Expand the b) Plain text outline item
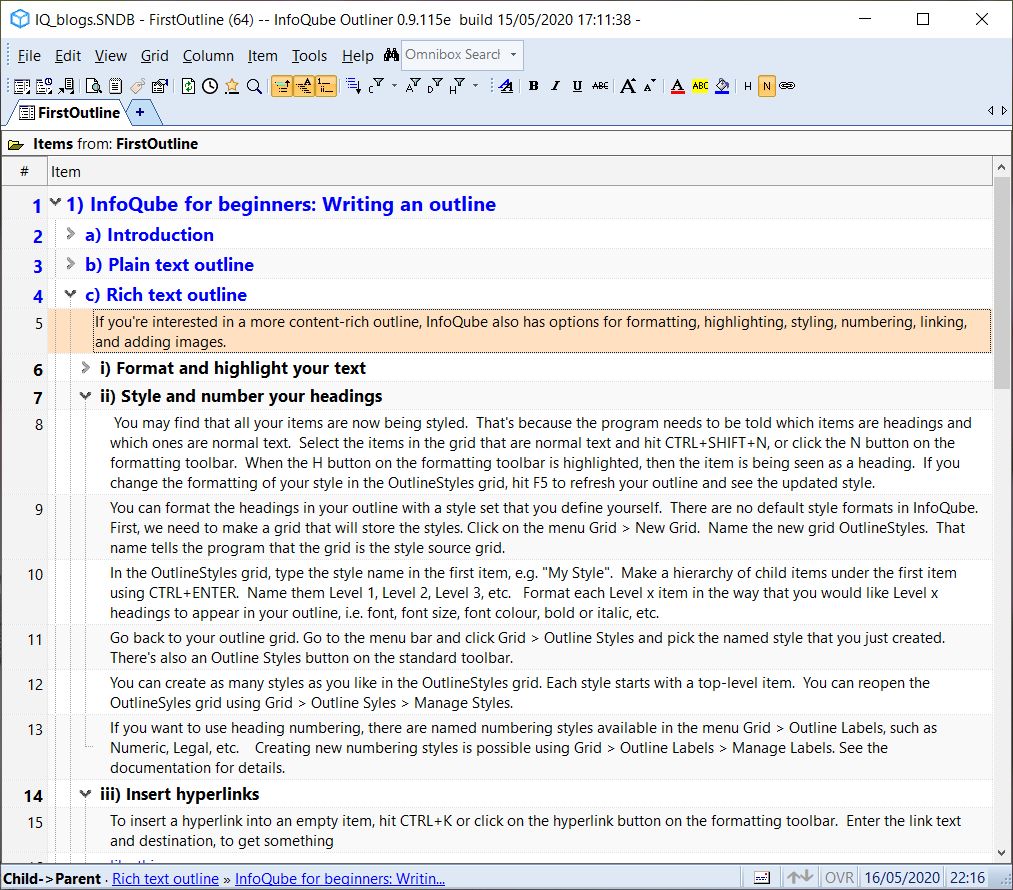 (x=70, y=263)
